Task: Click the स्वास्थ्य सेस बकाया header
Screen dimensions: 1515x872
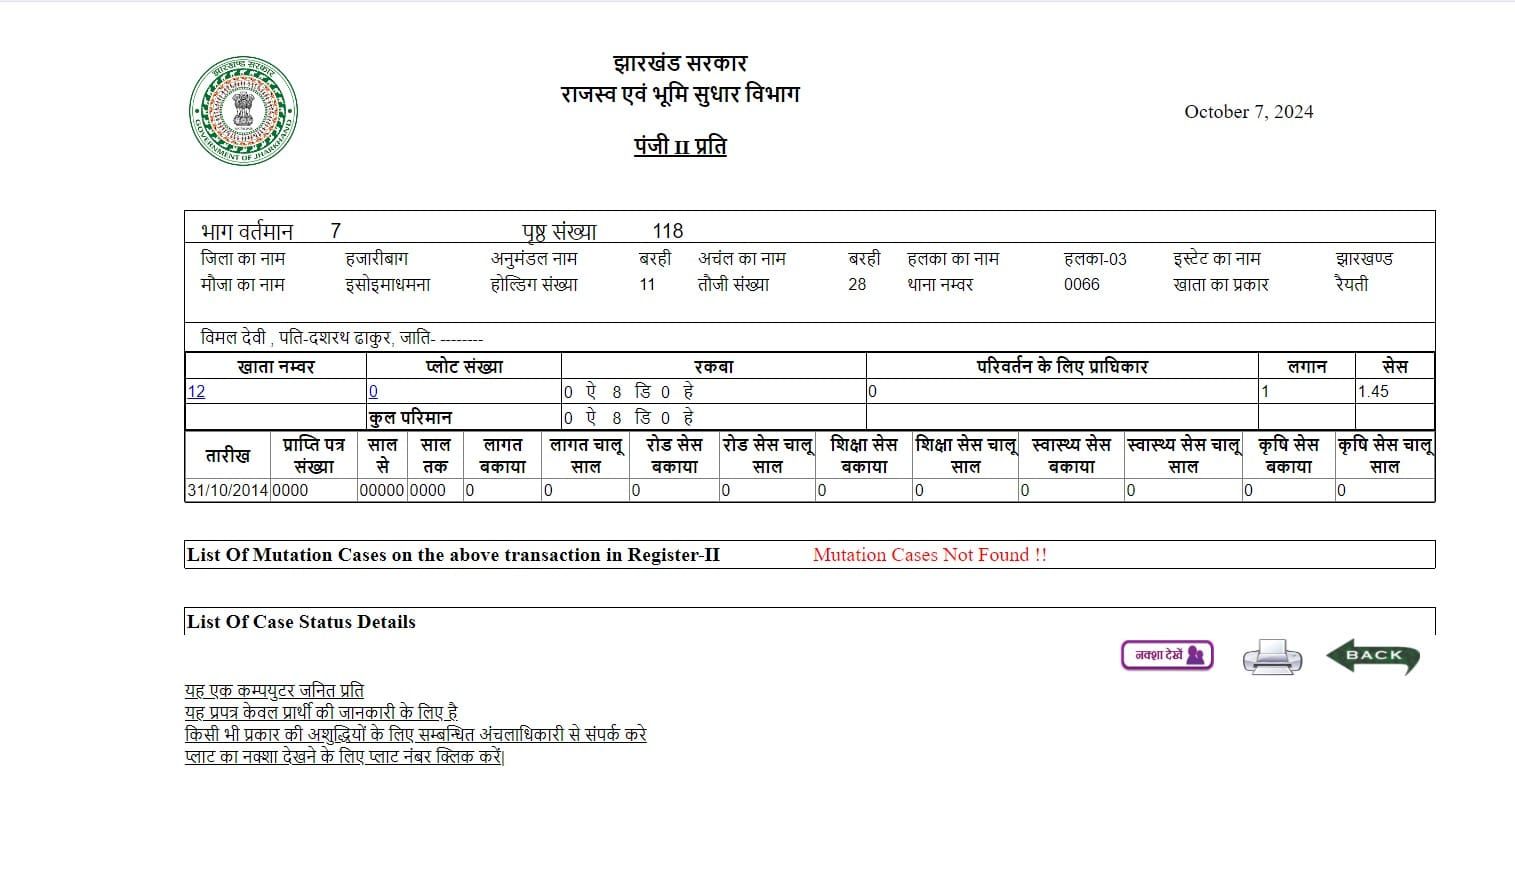Action: click(x=1071, y=455)
